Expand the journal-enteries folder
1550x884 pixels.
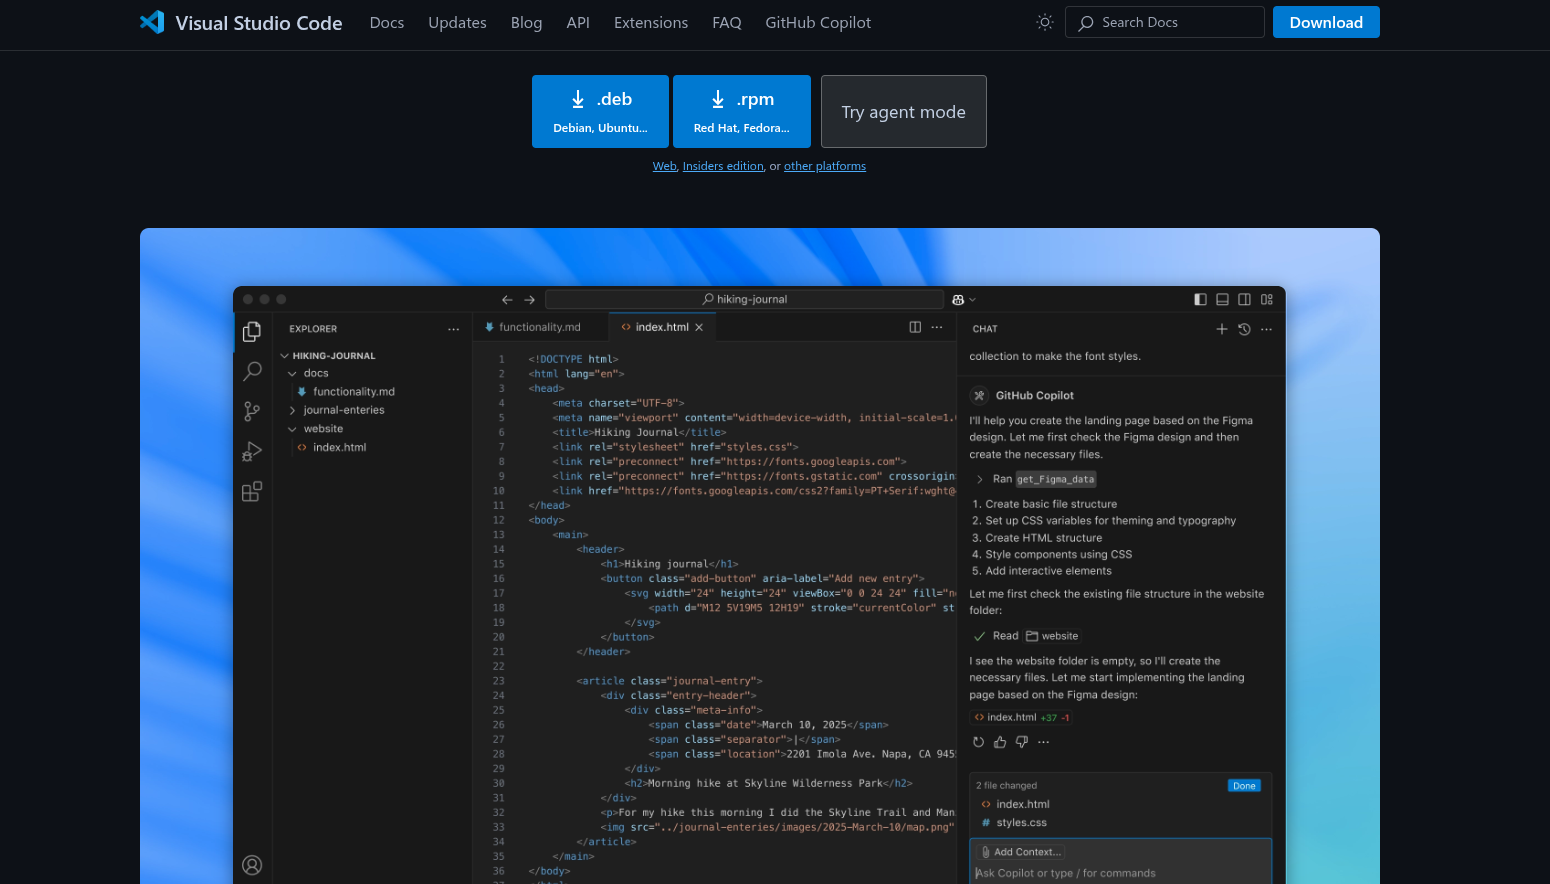pos(293,410)
